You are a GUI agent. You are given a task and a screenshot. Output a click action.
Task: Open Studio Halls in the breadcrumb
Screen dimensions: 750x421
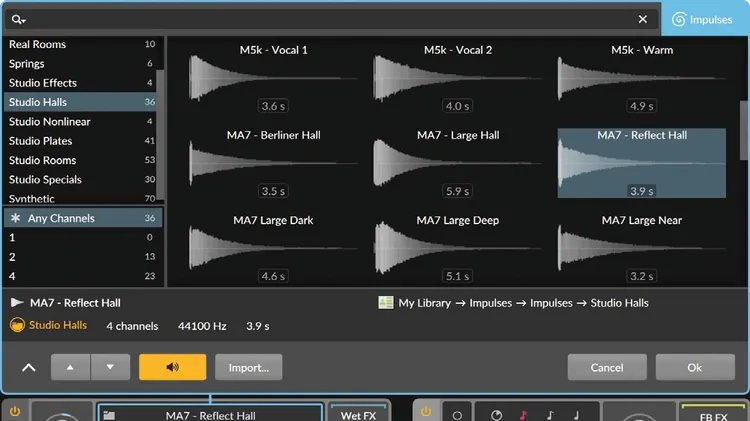(x=619, y=303)
